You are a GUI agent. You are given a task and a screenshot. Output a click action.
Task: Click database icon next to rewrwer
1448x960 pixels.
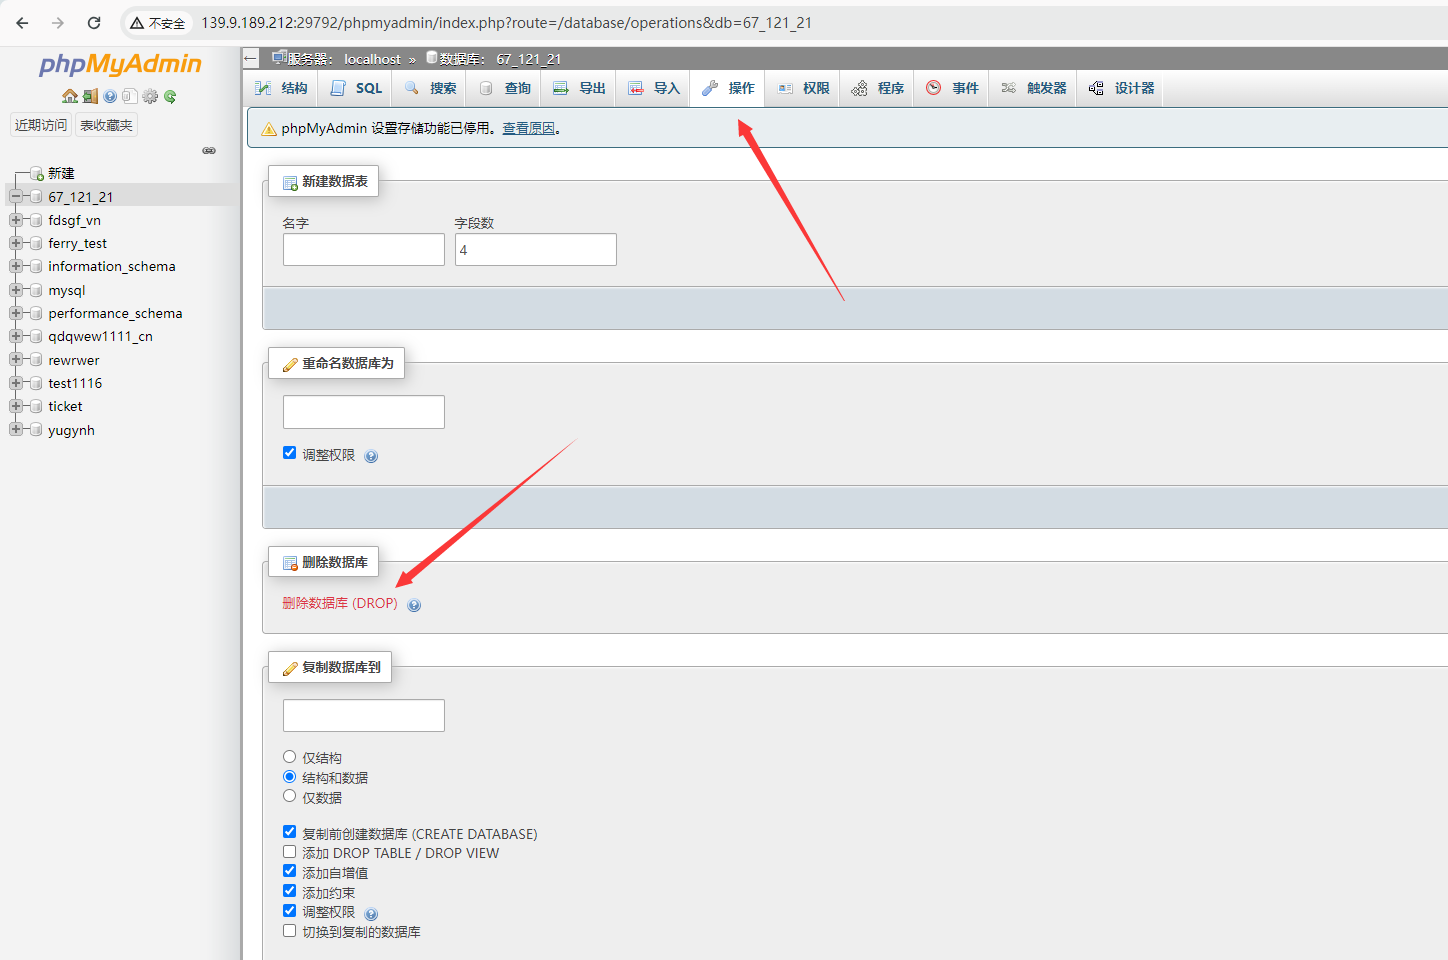(36, 360)
